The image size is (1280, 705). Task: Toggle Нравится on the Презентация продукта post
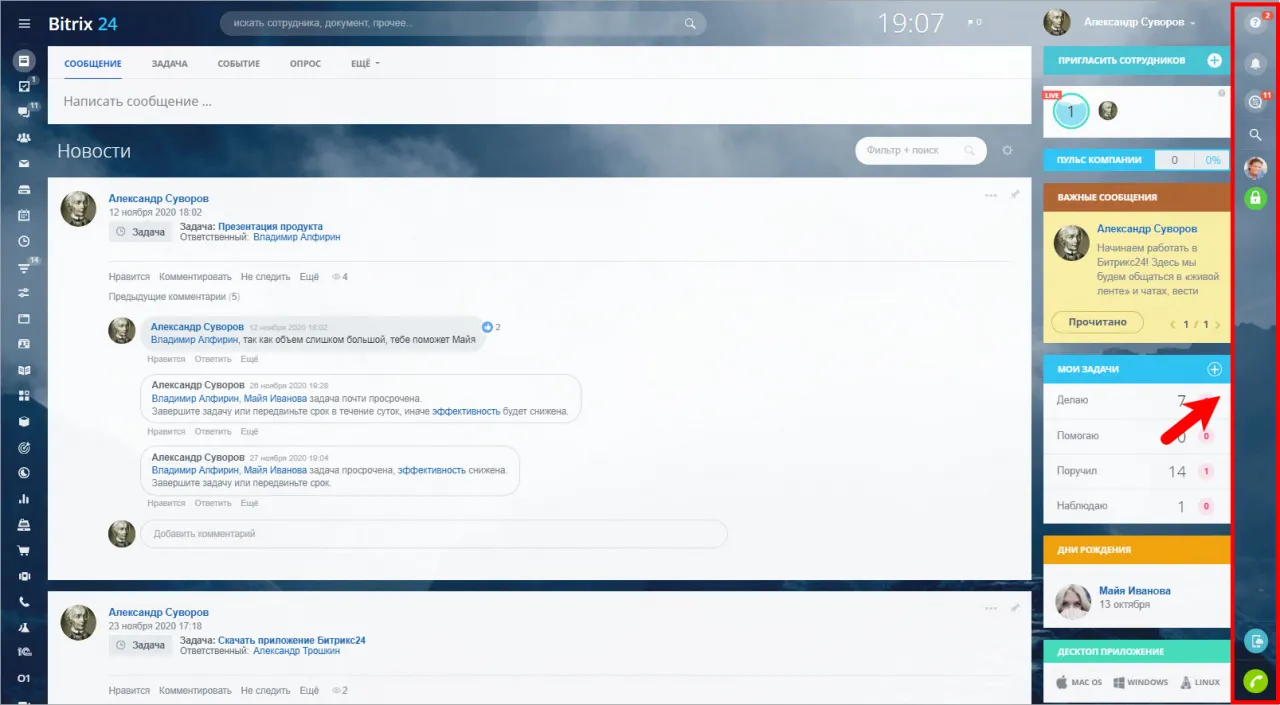[129, 277]
